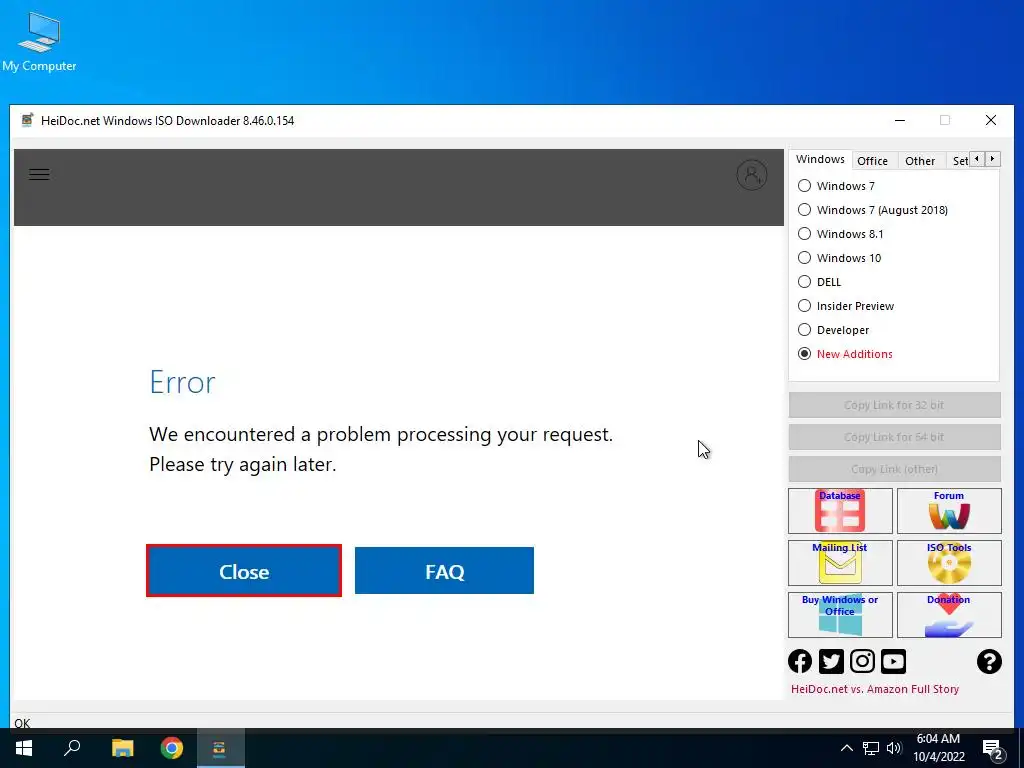The height and width of the screenshot is (768, 1024).
Task: Show hidden system tray icons chevron
Action: [846, 748]
